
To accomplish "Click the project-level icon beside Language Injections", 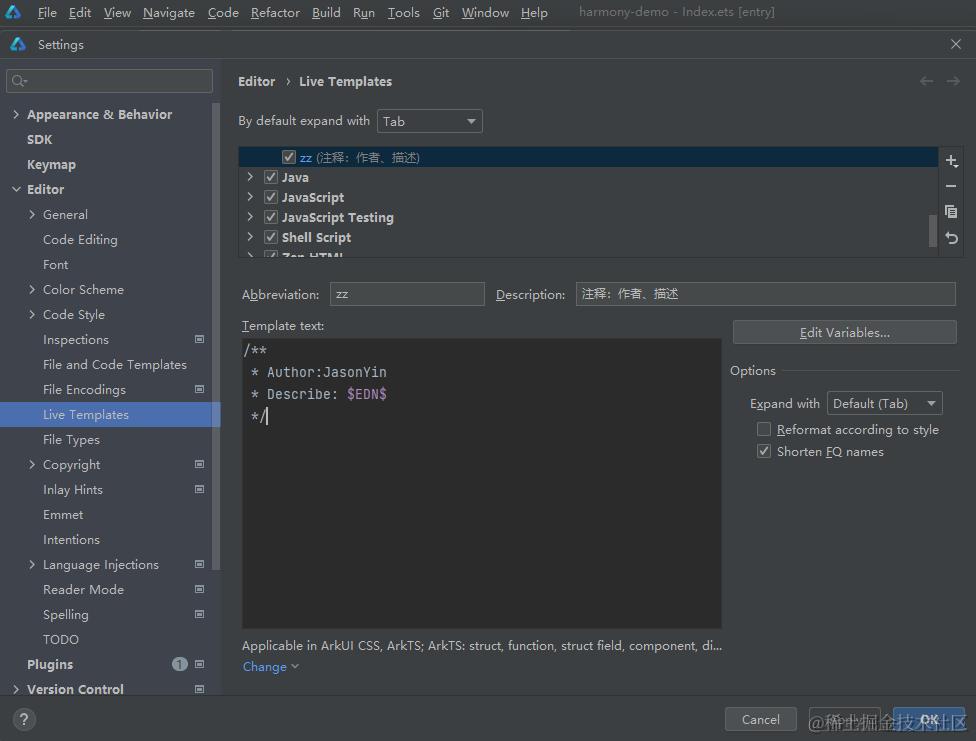I will pyautogui.click(x=199, y=564).
